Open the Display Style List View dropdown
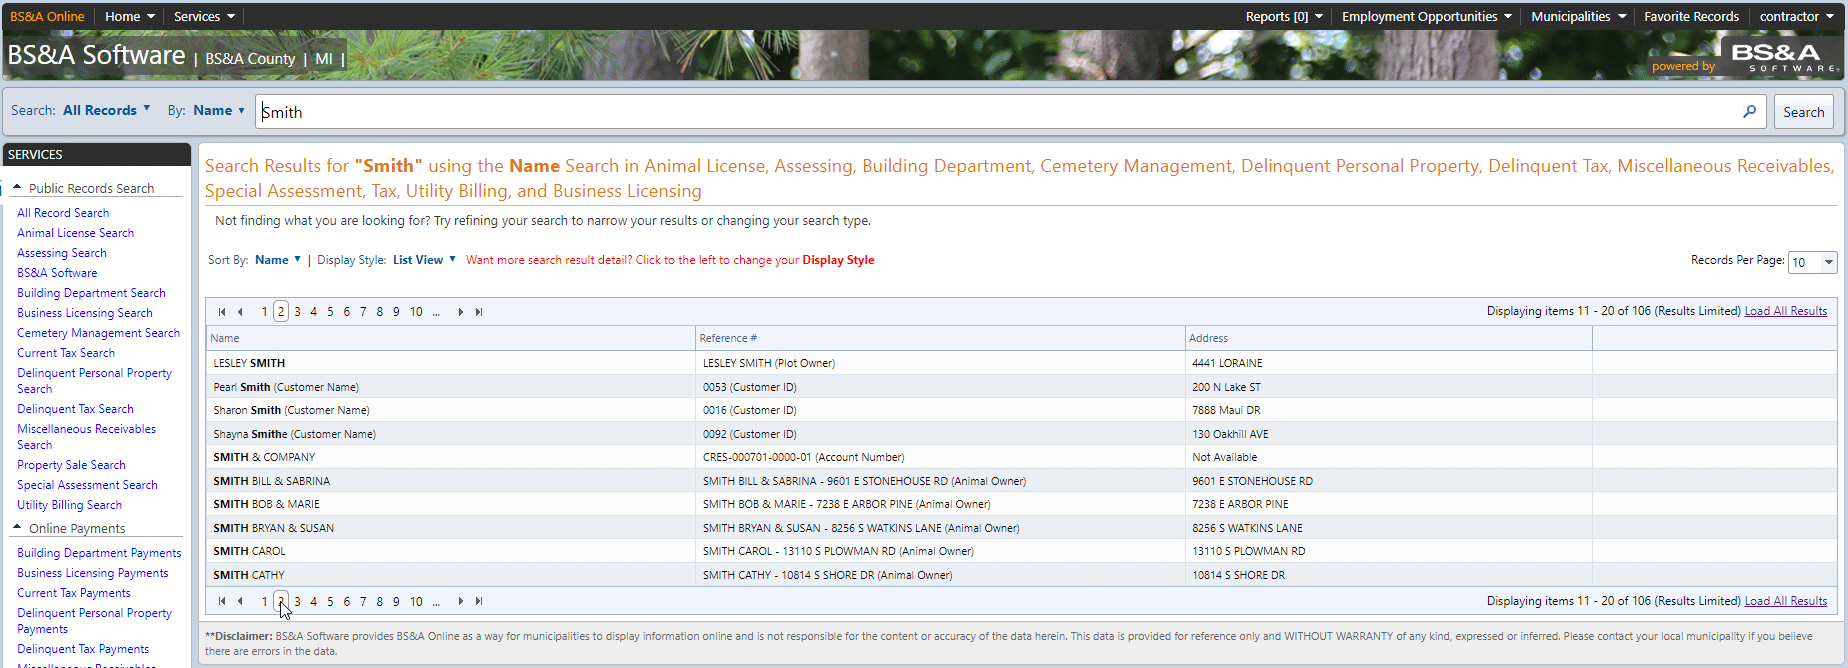This screenshot has width=1848, height=668. pyautogui.click(x=424, y=260)
